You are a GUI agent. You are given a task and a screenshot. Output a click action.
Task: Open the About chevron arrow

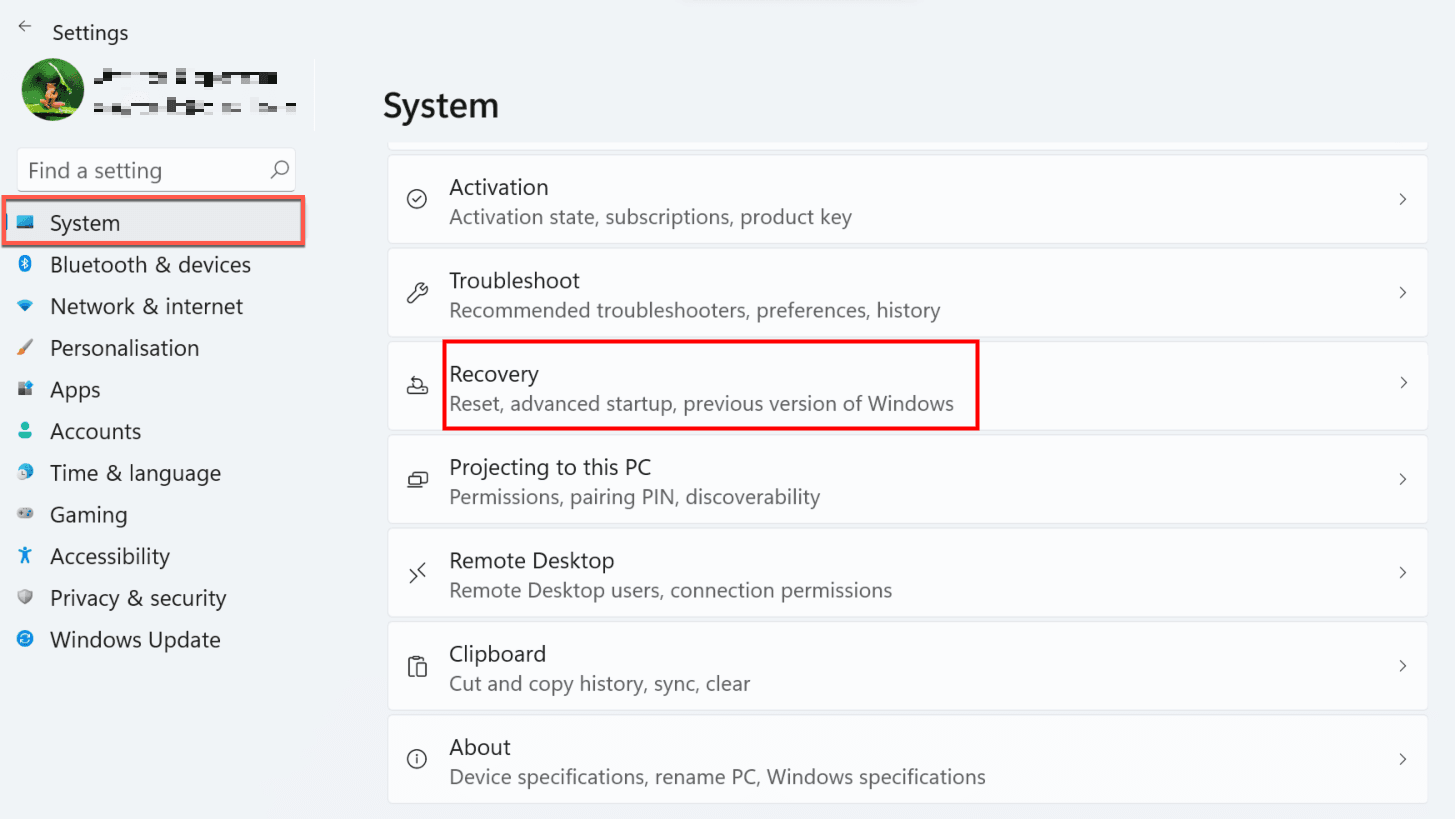pos(1403,760)
